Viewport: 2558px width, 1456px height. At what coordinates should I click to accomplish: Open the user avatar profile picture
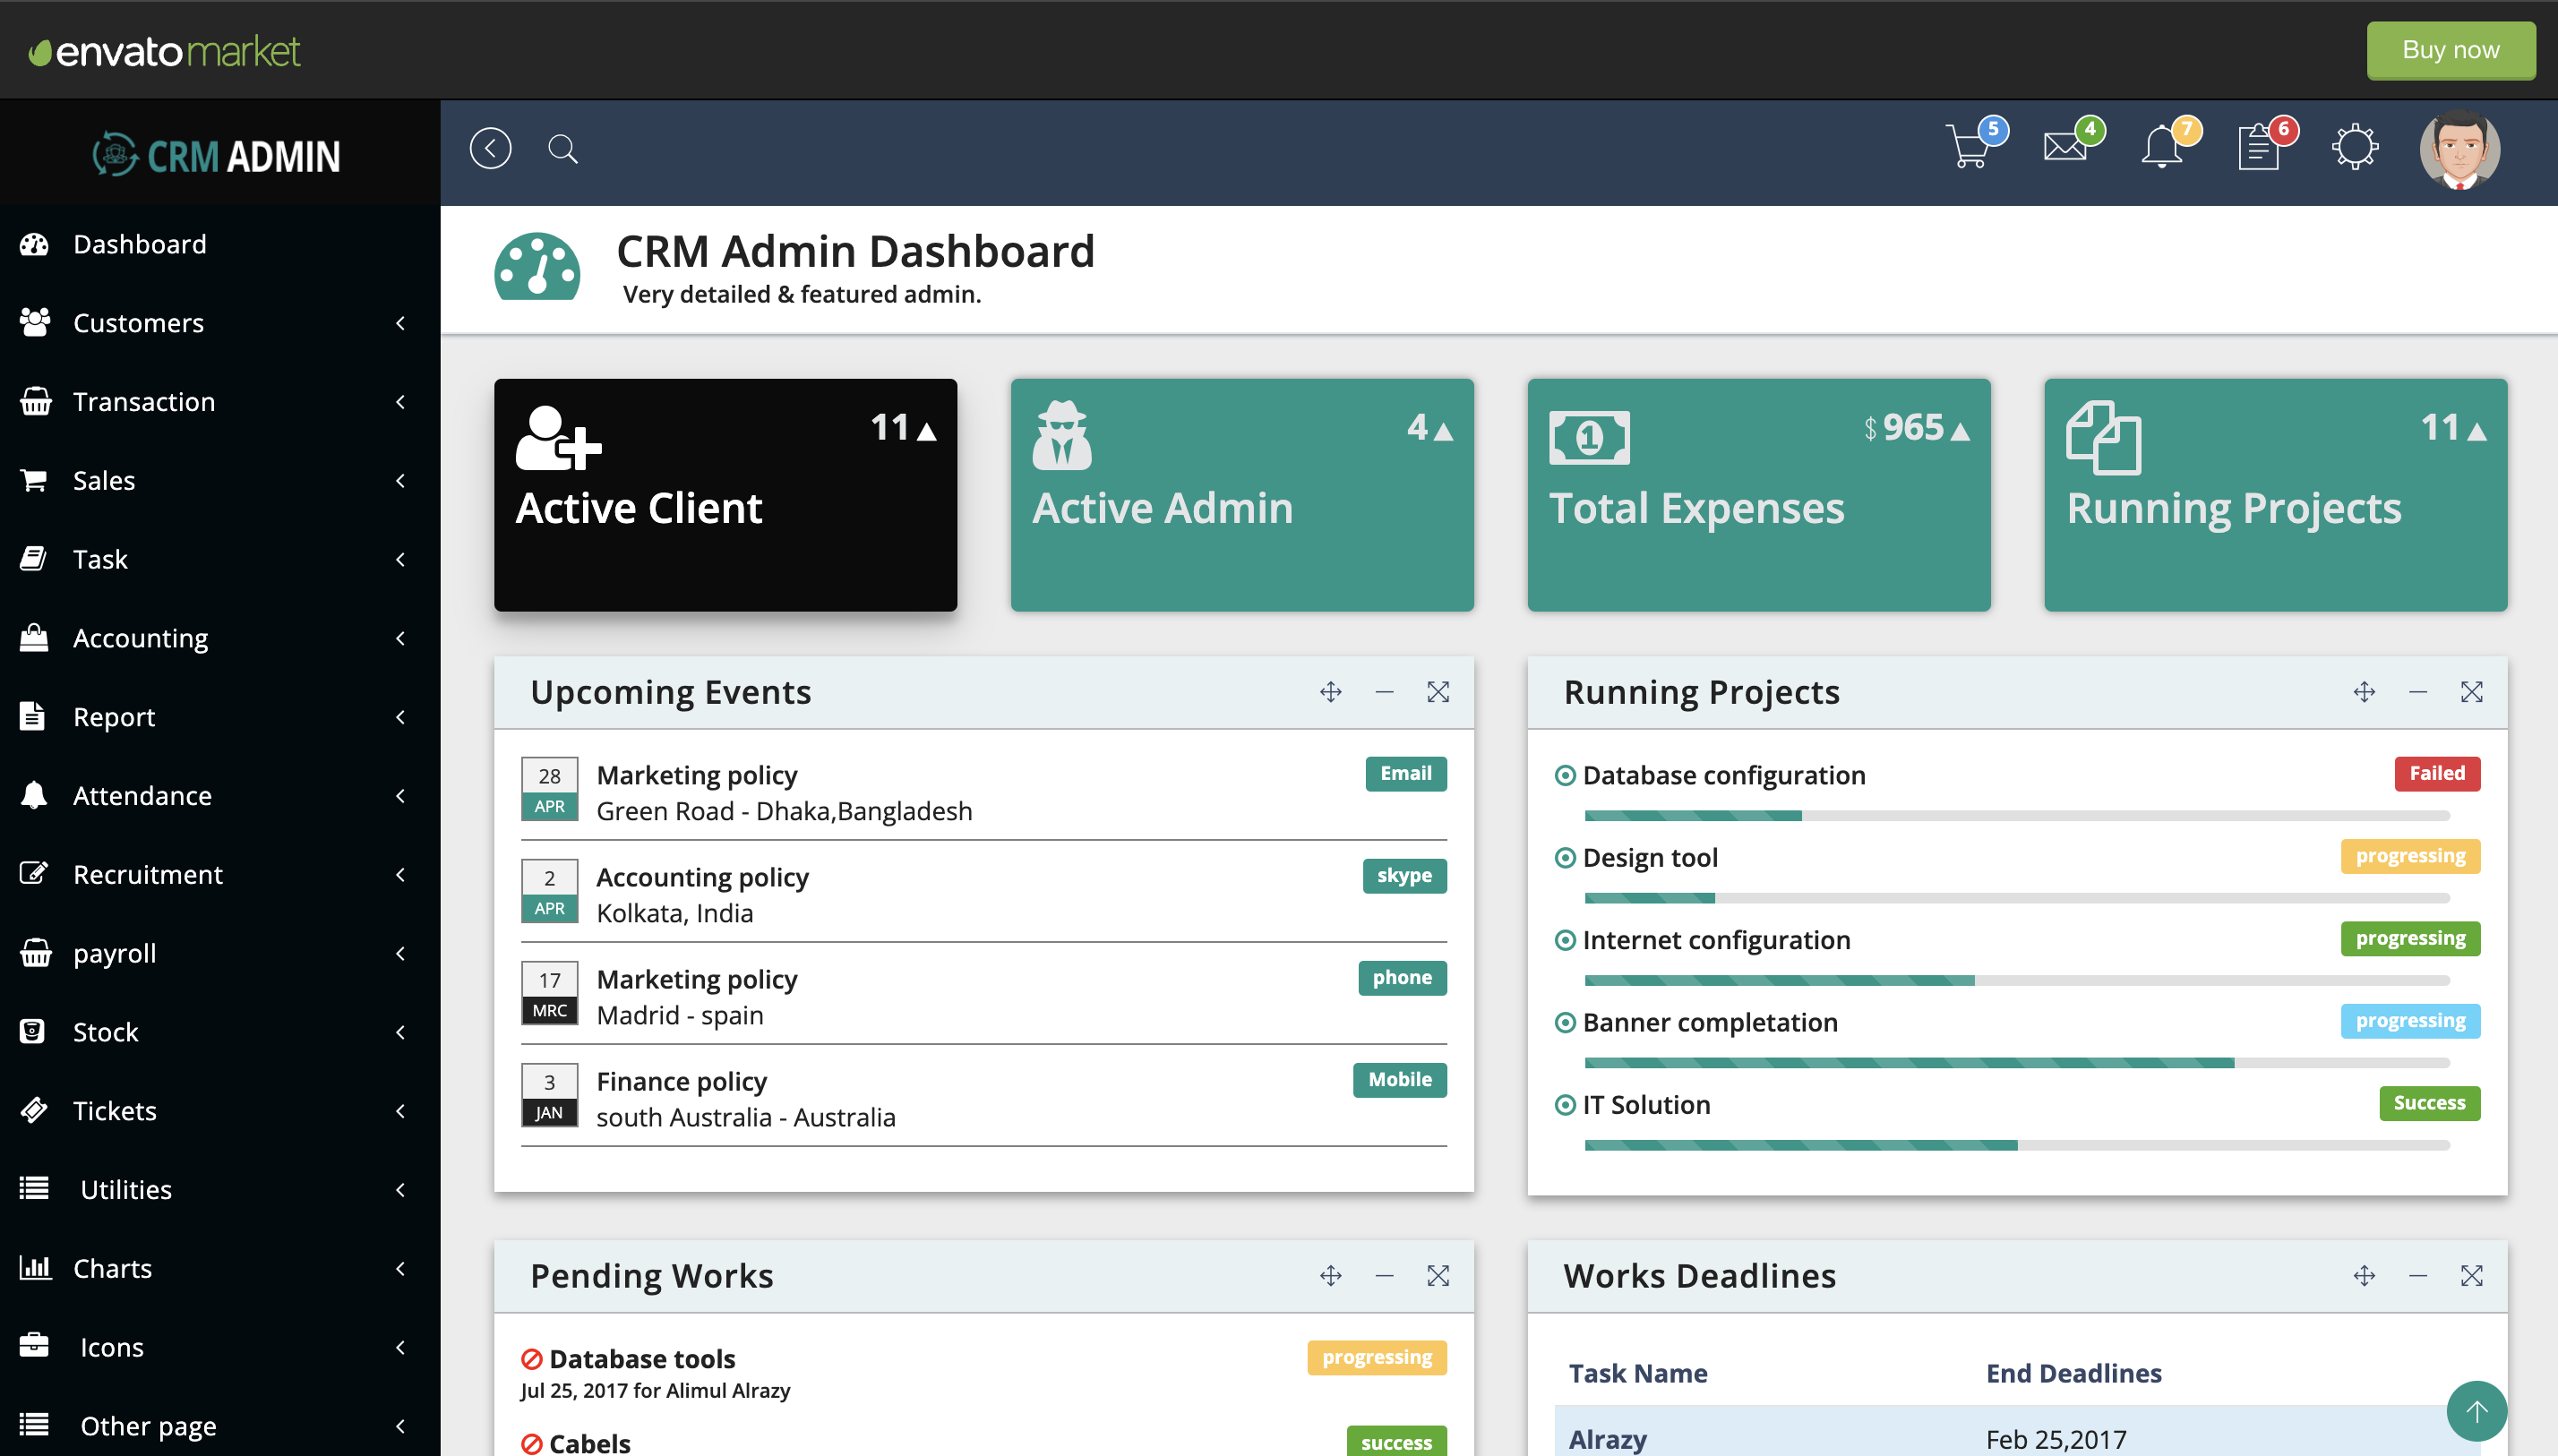click(2459, 148)
